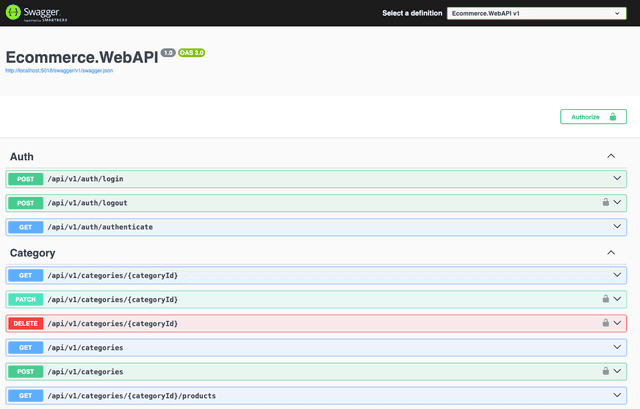Click lock icon on DELETE categories row
The width and height of the screenshot is (640, 409).
pos(605,323)
